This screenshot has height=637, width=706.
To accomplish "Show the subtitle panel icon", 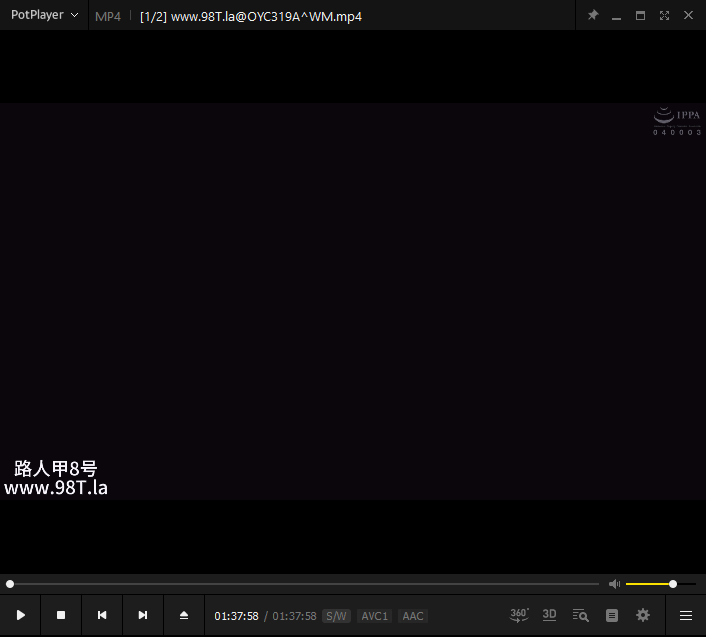I will [612, 615].
